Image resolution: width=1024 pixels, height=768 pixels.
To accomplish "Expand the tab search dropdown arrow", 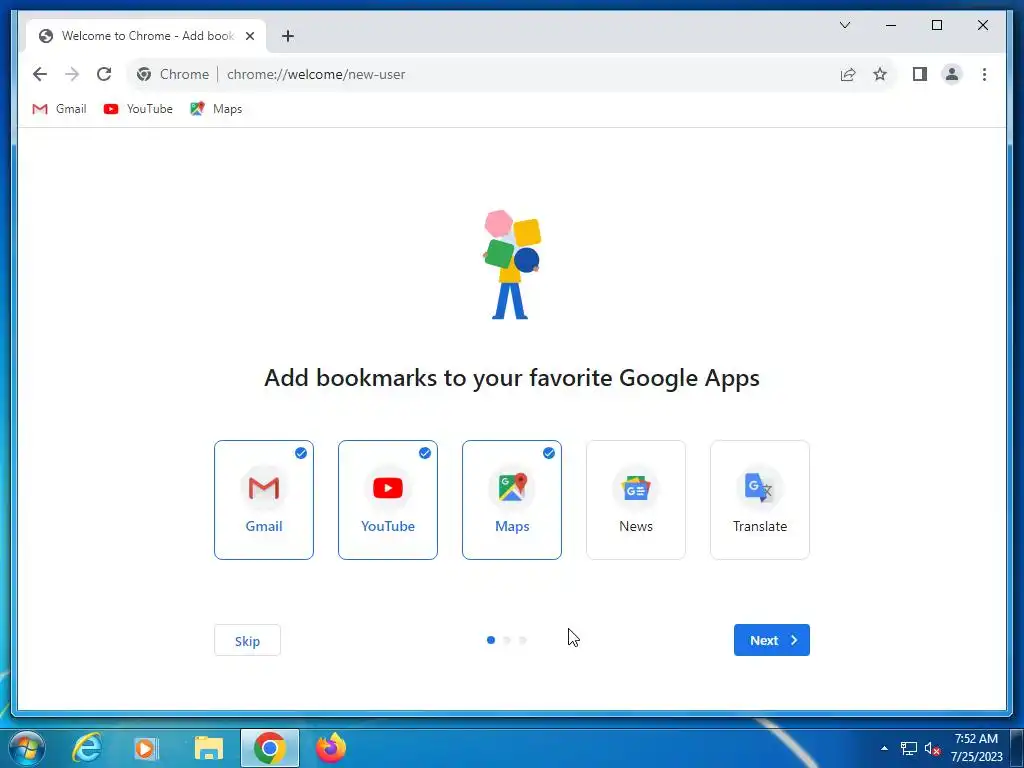I will click(844, 25).
